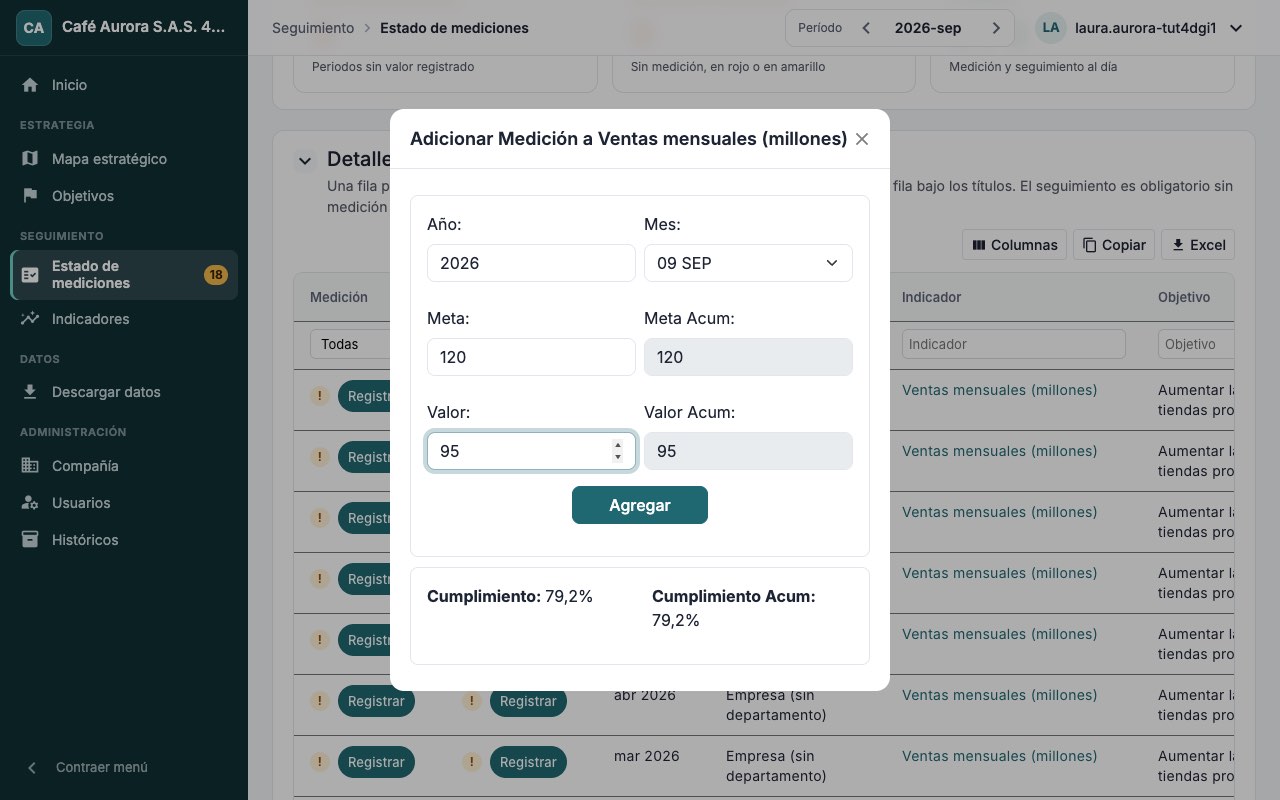This screenshot has width=1280, height=800.
Task: Go to next period arrow
Action: click(x=996, y=28)
